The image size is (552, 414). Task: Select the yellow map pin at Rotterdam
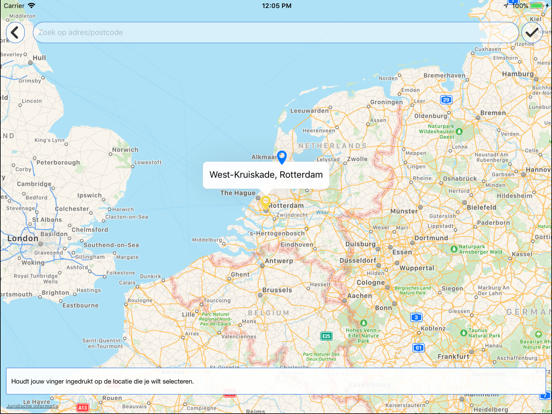click(265, 203)
